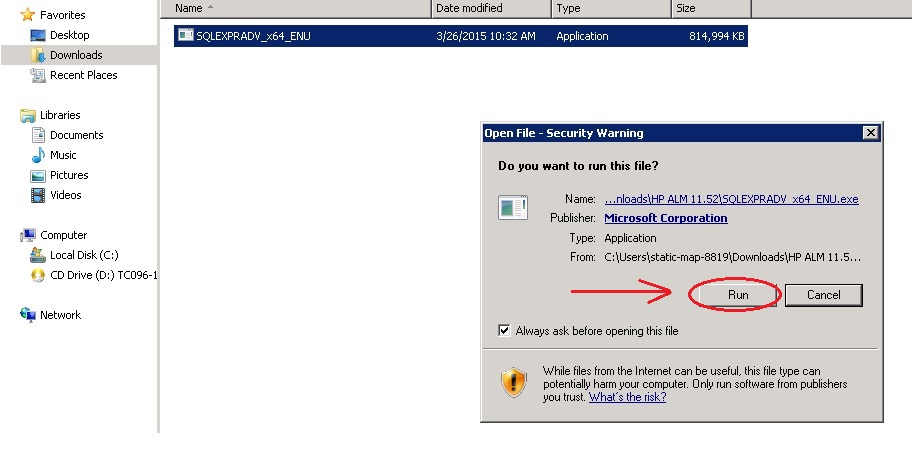Screen dimensions: 912x460
Task: Sort by the Type column header
Action: pyautogui.click(x=611, y=8)
